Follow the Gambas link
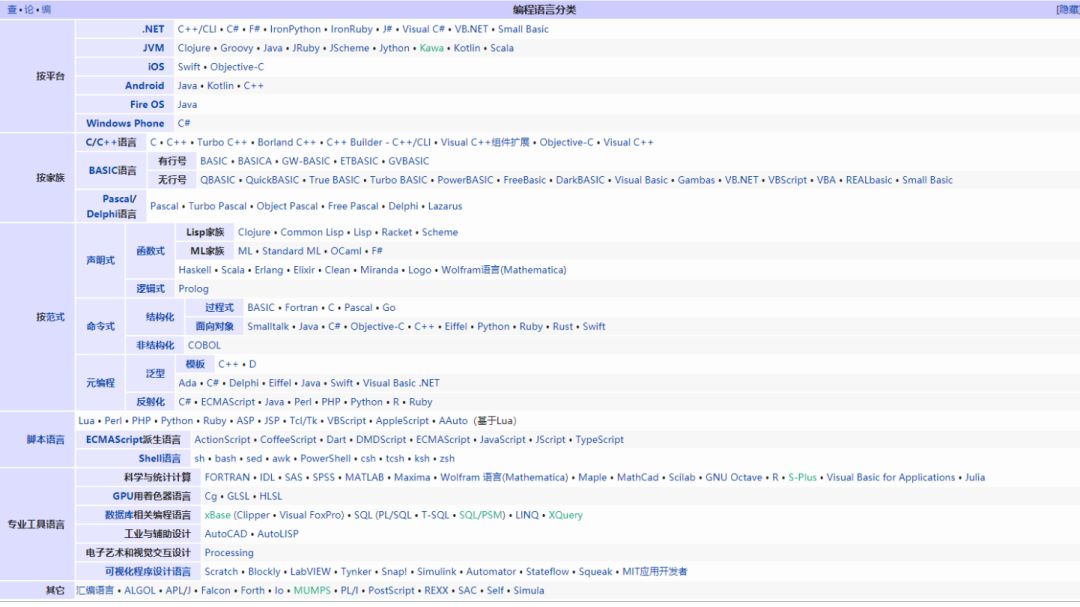 coord(696,180)
